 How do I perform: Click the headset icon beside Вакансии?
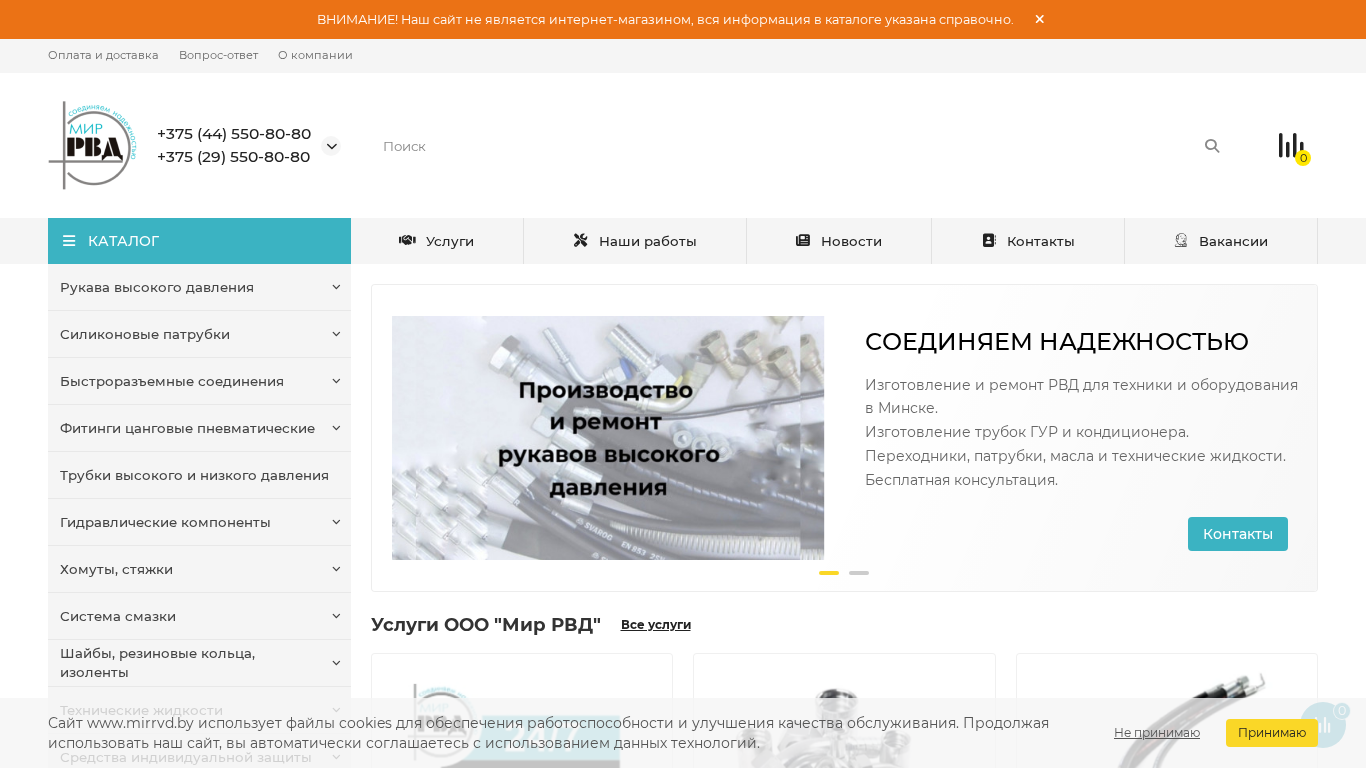(1181, 241)
